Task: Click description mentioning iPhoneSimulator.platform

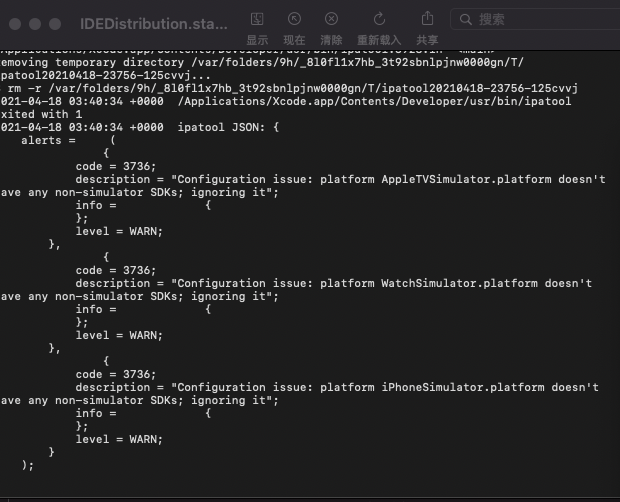Action: pyautogui.click(x=337, y=387)
